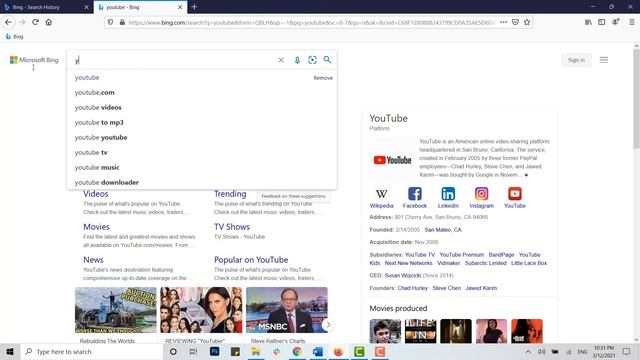Reload the current page
The width and height of the screenshot is (640, 360).
point(36,22)
